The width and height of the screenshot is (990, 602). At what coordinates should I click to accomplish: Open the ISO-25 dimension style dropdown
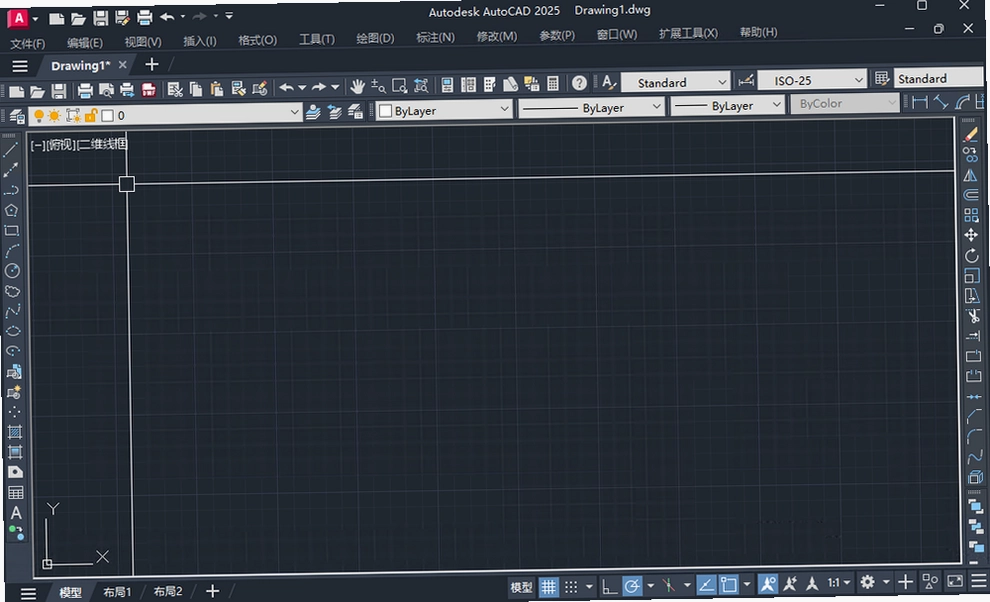858,80
